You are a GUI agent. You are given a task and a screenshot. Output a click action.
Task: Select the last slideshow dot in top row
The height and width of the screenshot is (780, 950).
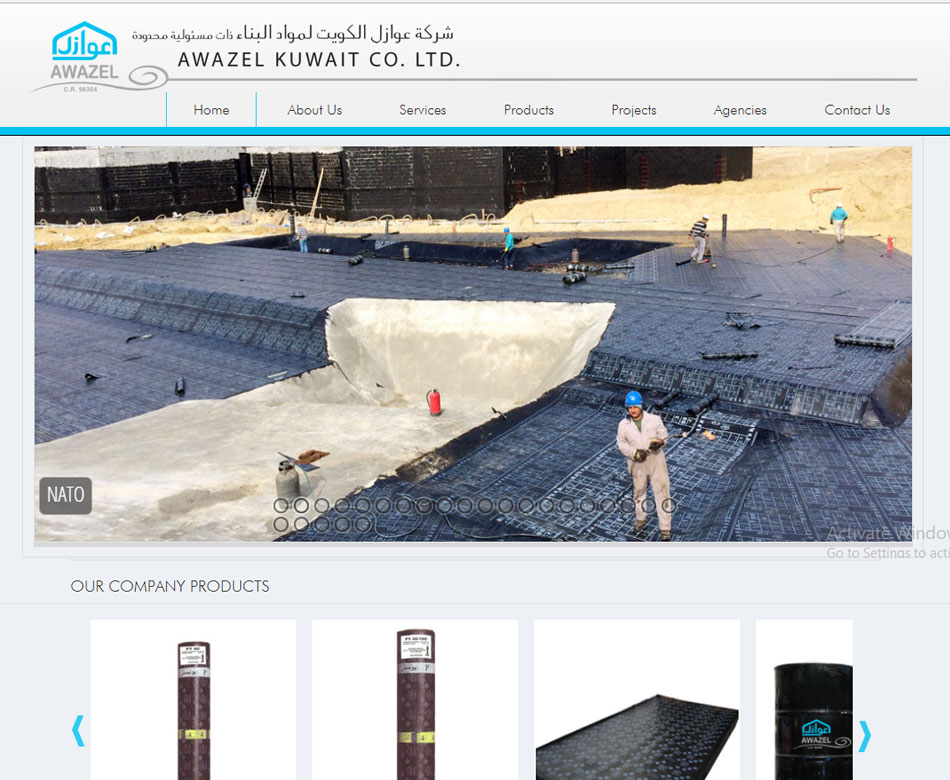pos(669,505)
